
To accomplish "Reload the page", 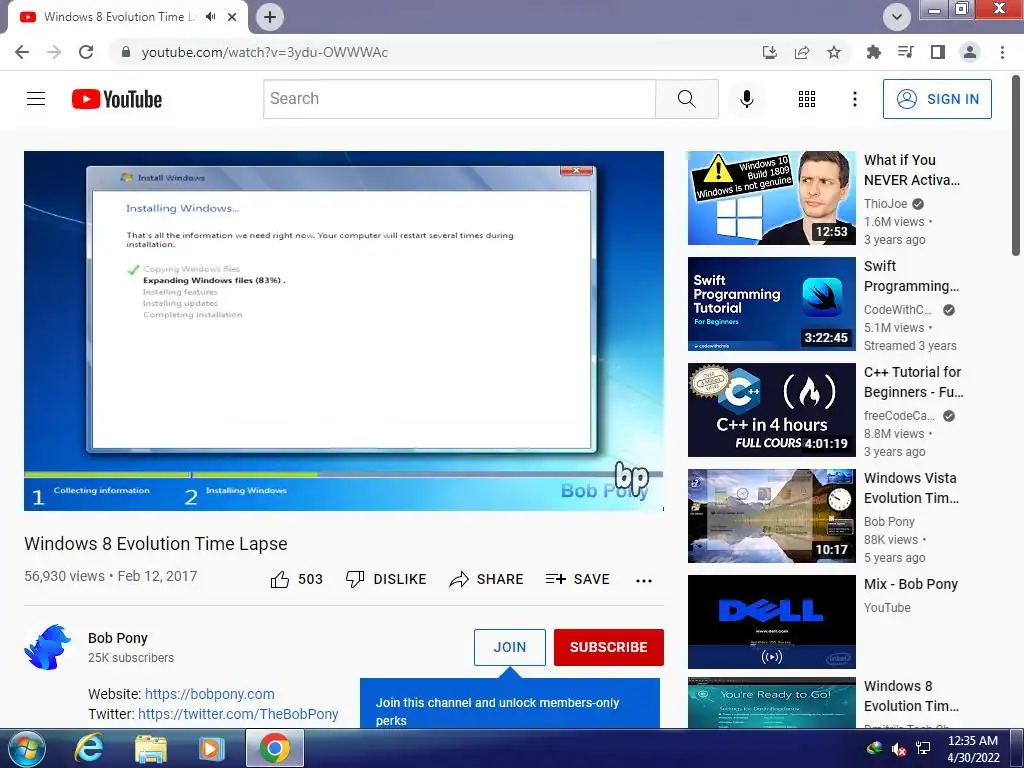I will coord(86,52).
